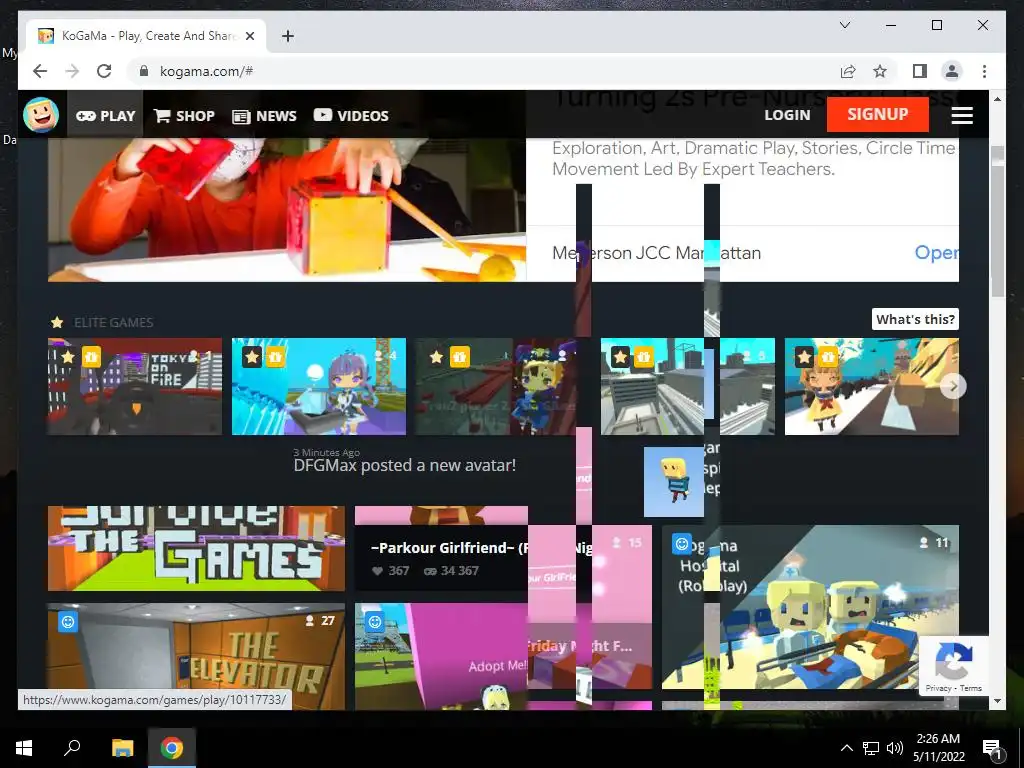
Task: Click gift badge on yellow-dress girl thumbnail
Action: click(x=828, y=357)
